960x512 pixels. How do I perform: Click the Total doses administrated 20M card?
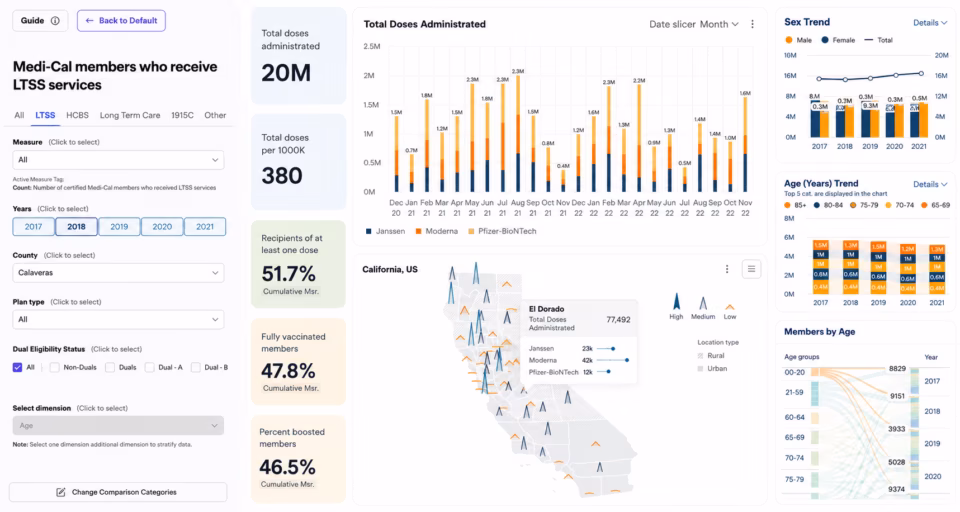click(x=299, y=56)
